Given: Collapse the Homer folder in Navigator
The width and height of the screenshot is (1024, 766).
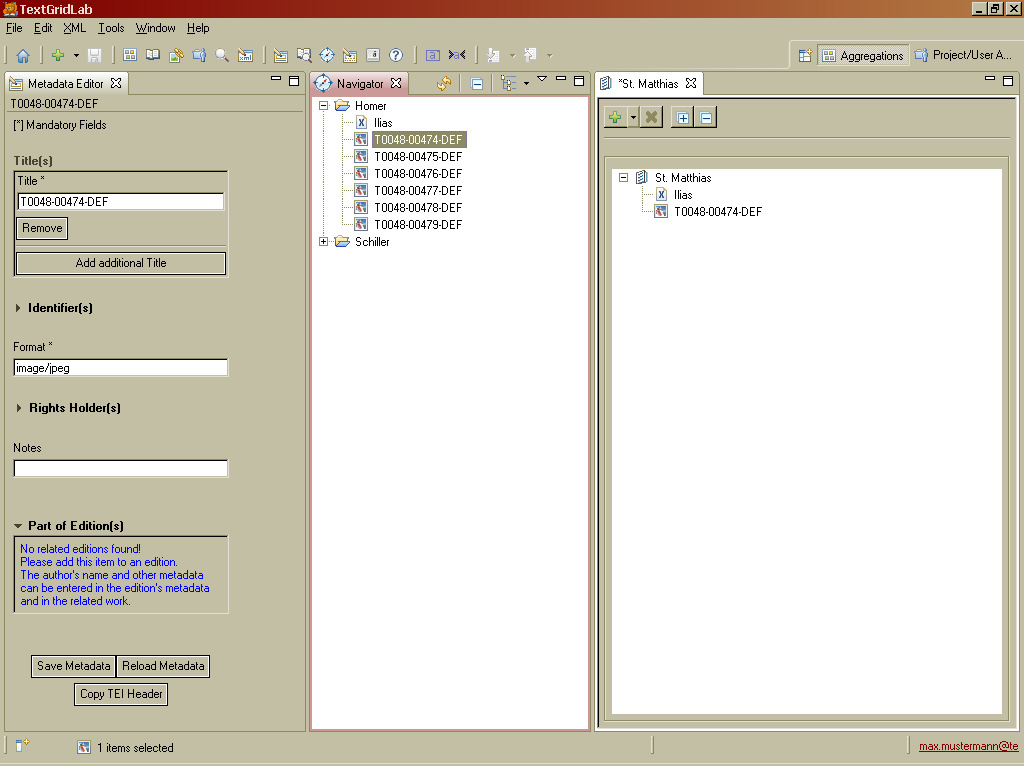Looking at the screenshot, I should coord(324,106).
